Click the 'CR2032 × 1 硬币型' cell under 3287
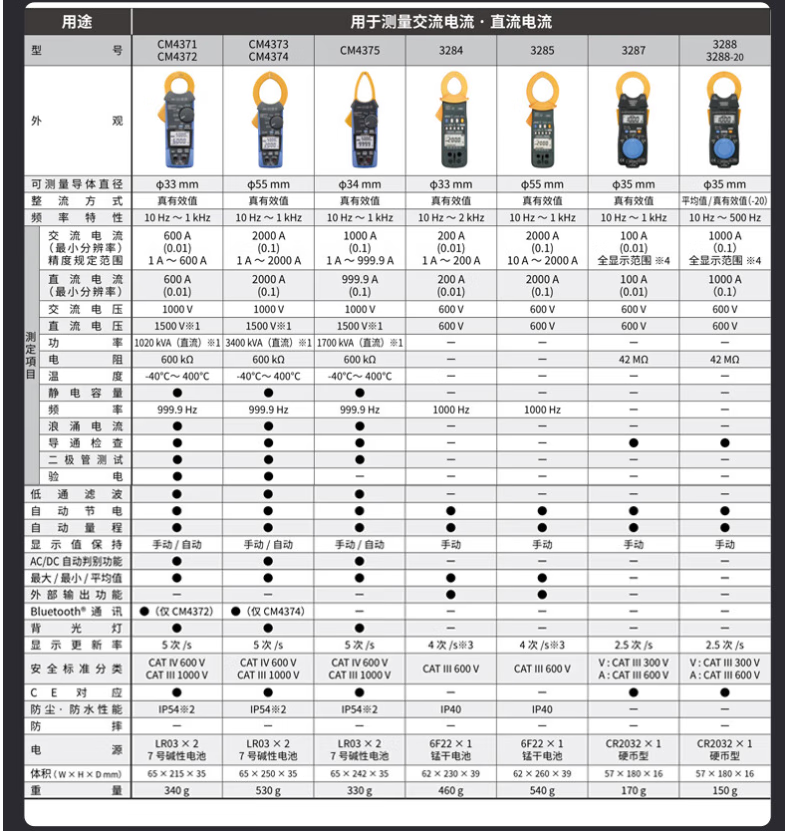Screen dimensions: 785x831 tap(633, 749)
